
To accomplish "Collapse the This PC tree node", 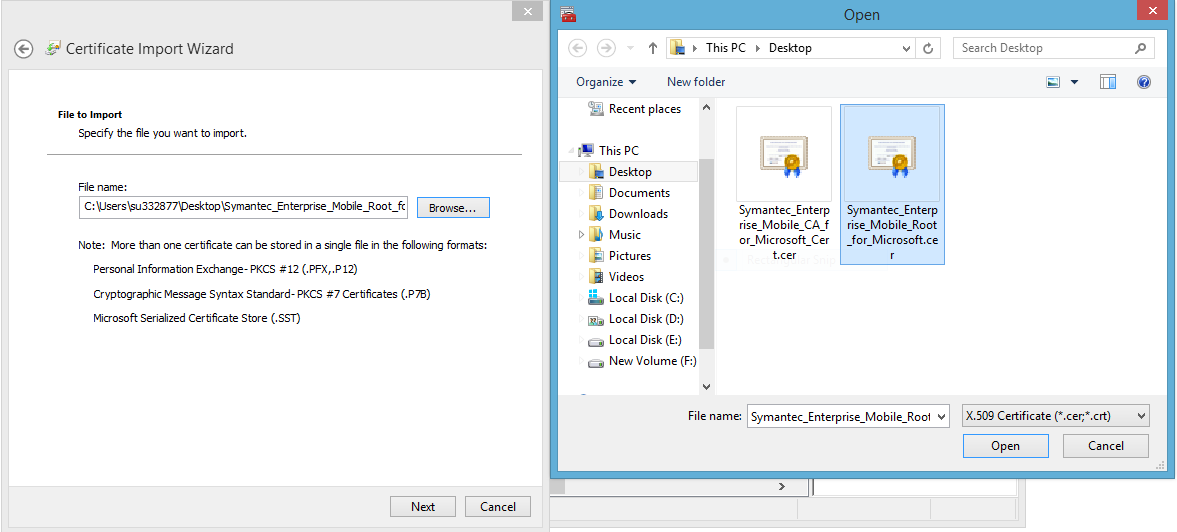I will click(571, 150).
